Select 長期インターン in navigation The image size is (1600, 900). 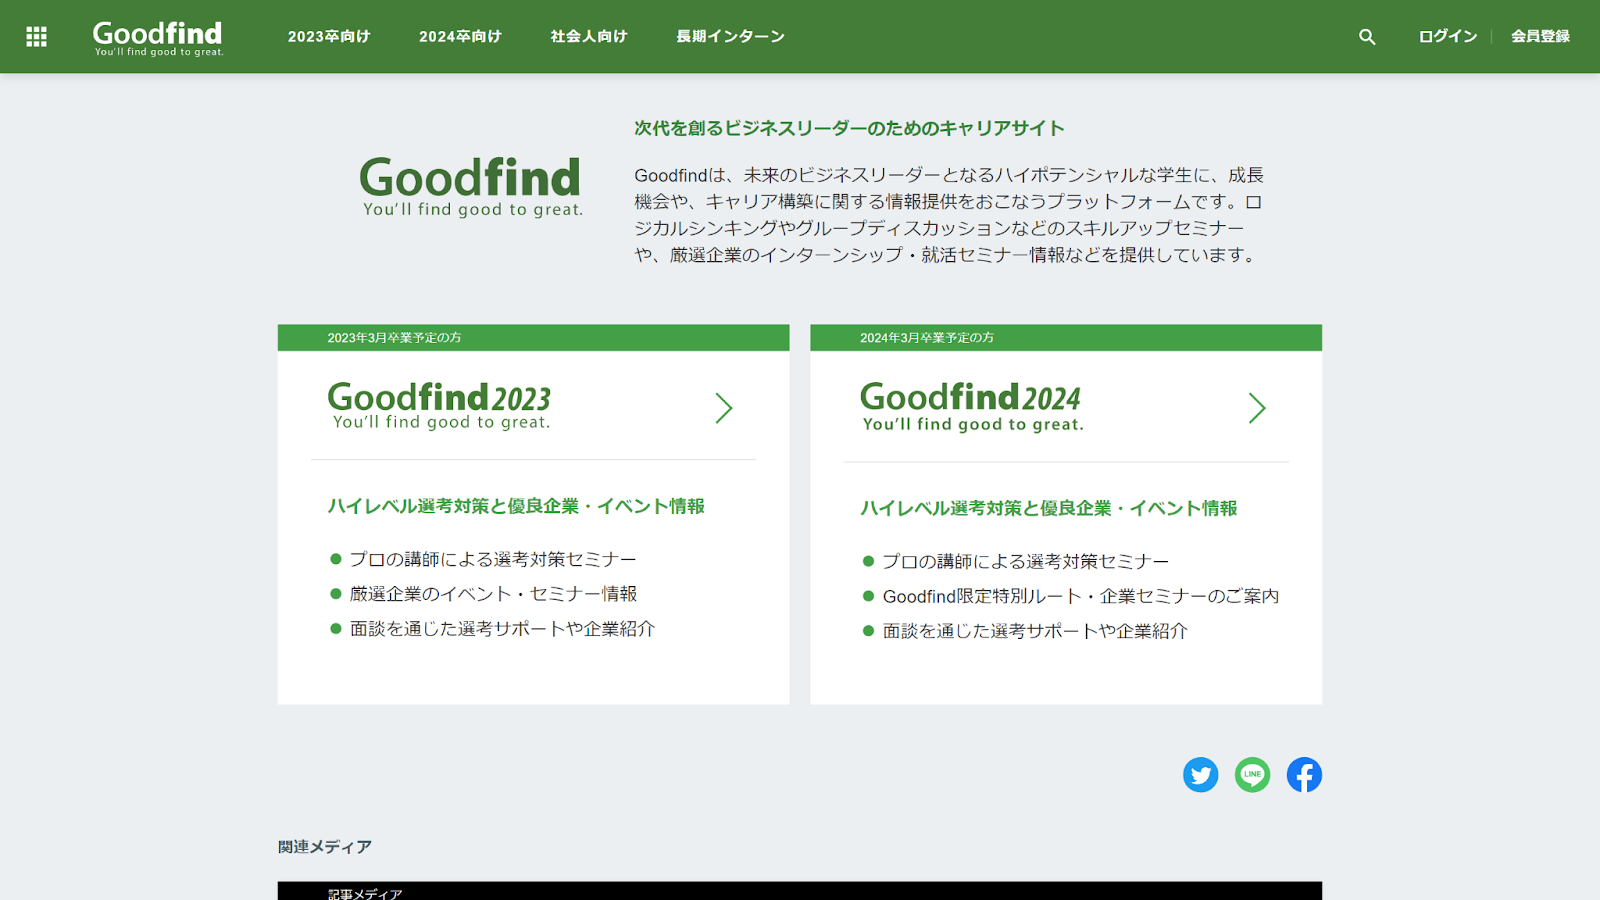(730, 37)
